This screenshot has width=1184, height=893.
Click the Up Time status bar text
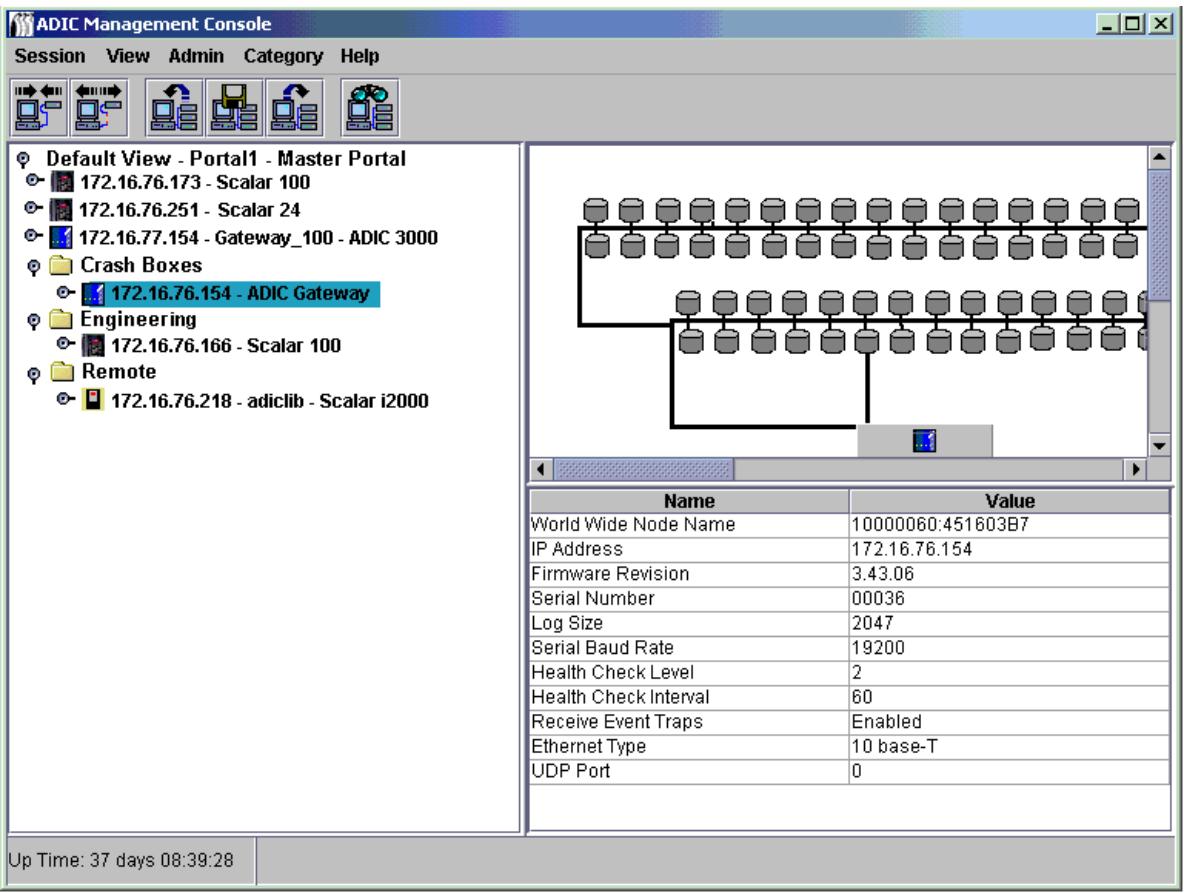pos(121,861)
